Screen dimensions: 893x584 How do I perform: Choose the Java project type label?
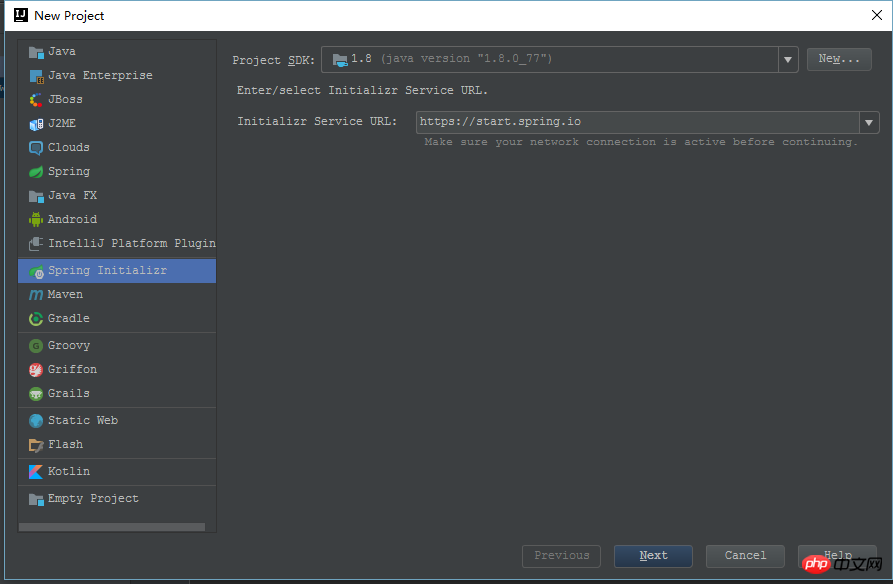coord(62,51)
